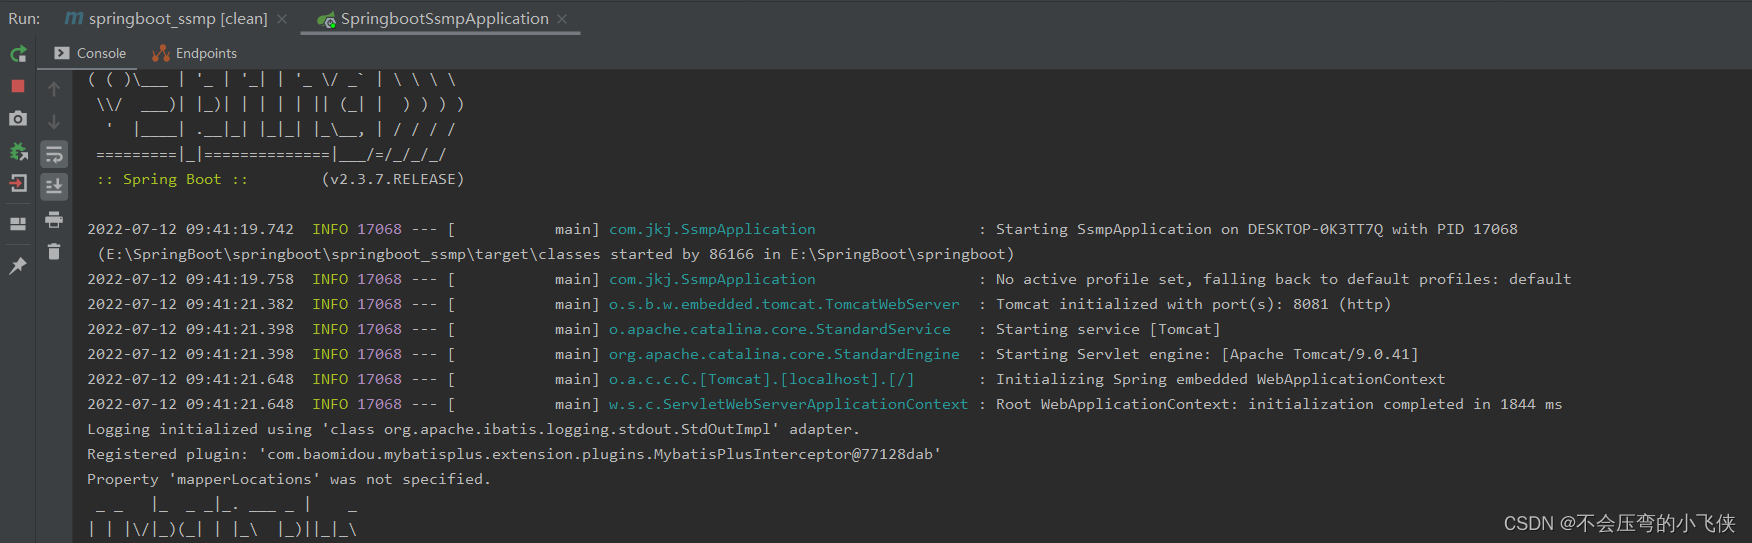Click the red exit icon
The height and width of the screenshot is (543, 1752).
[18, 183]
